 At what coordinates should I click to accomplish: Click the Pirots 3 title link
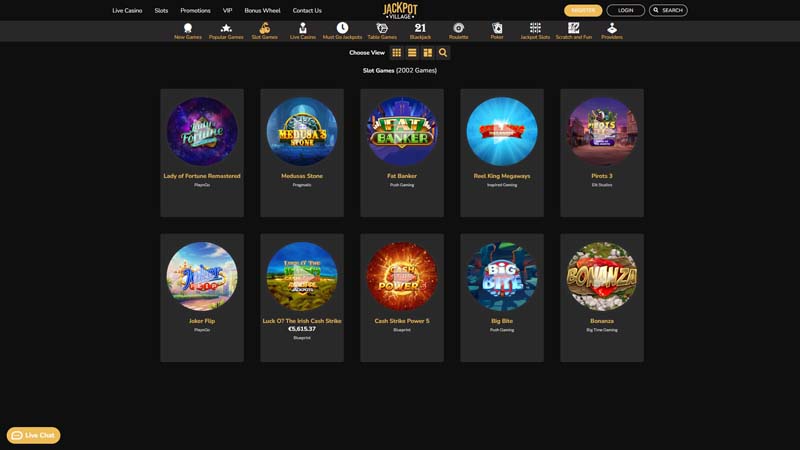(602, 176)
